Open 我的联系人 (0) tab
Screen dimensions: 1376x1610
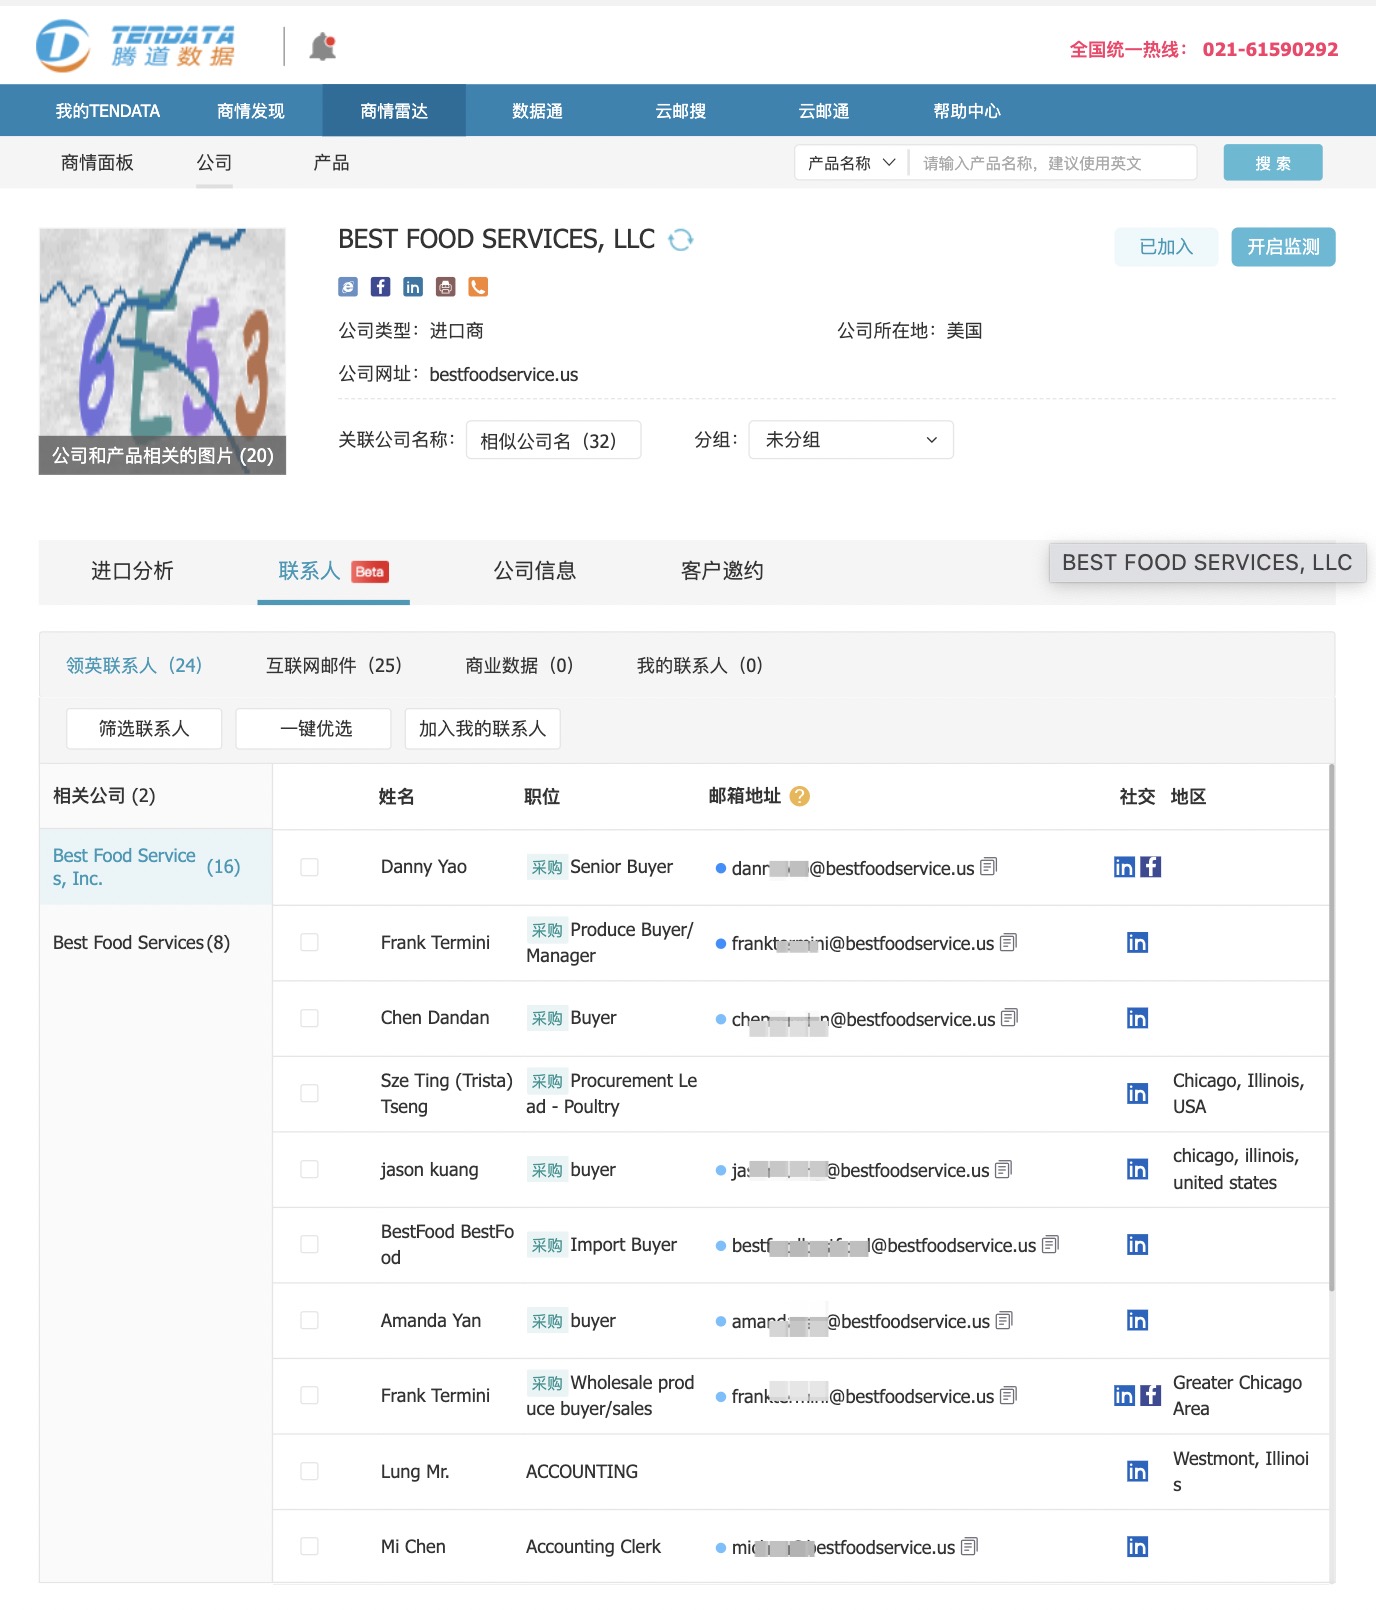(x=700, y=666)
